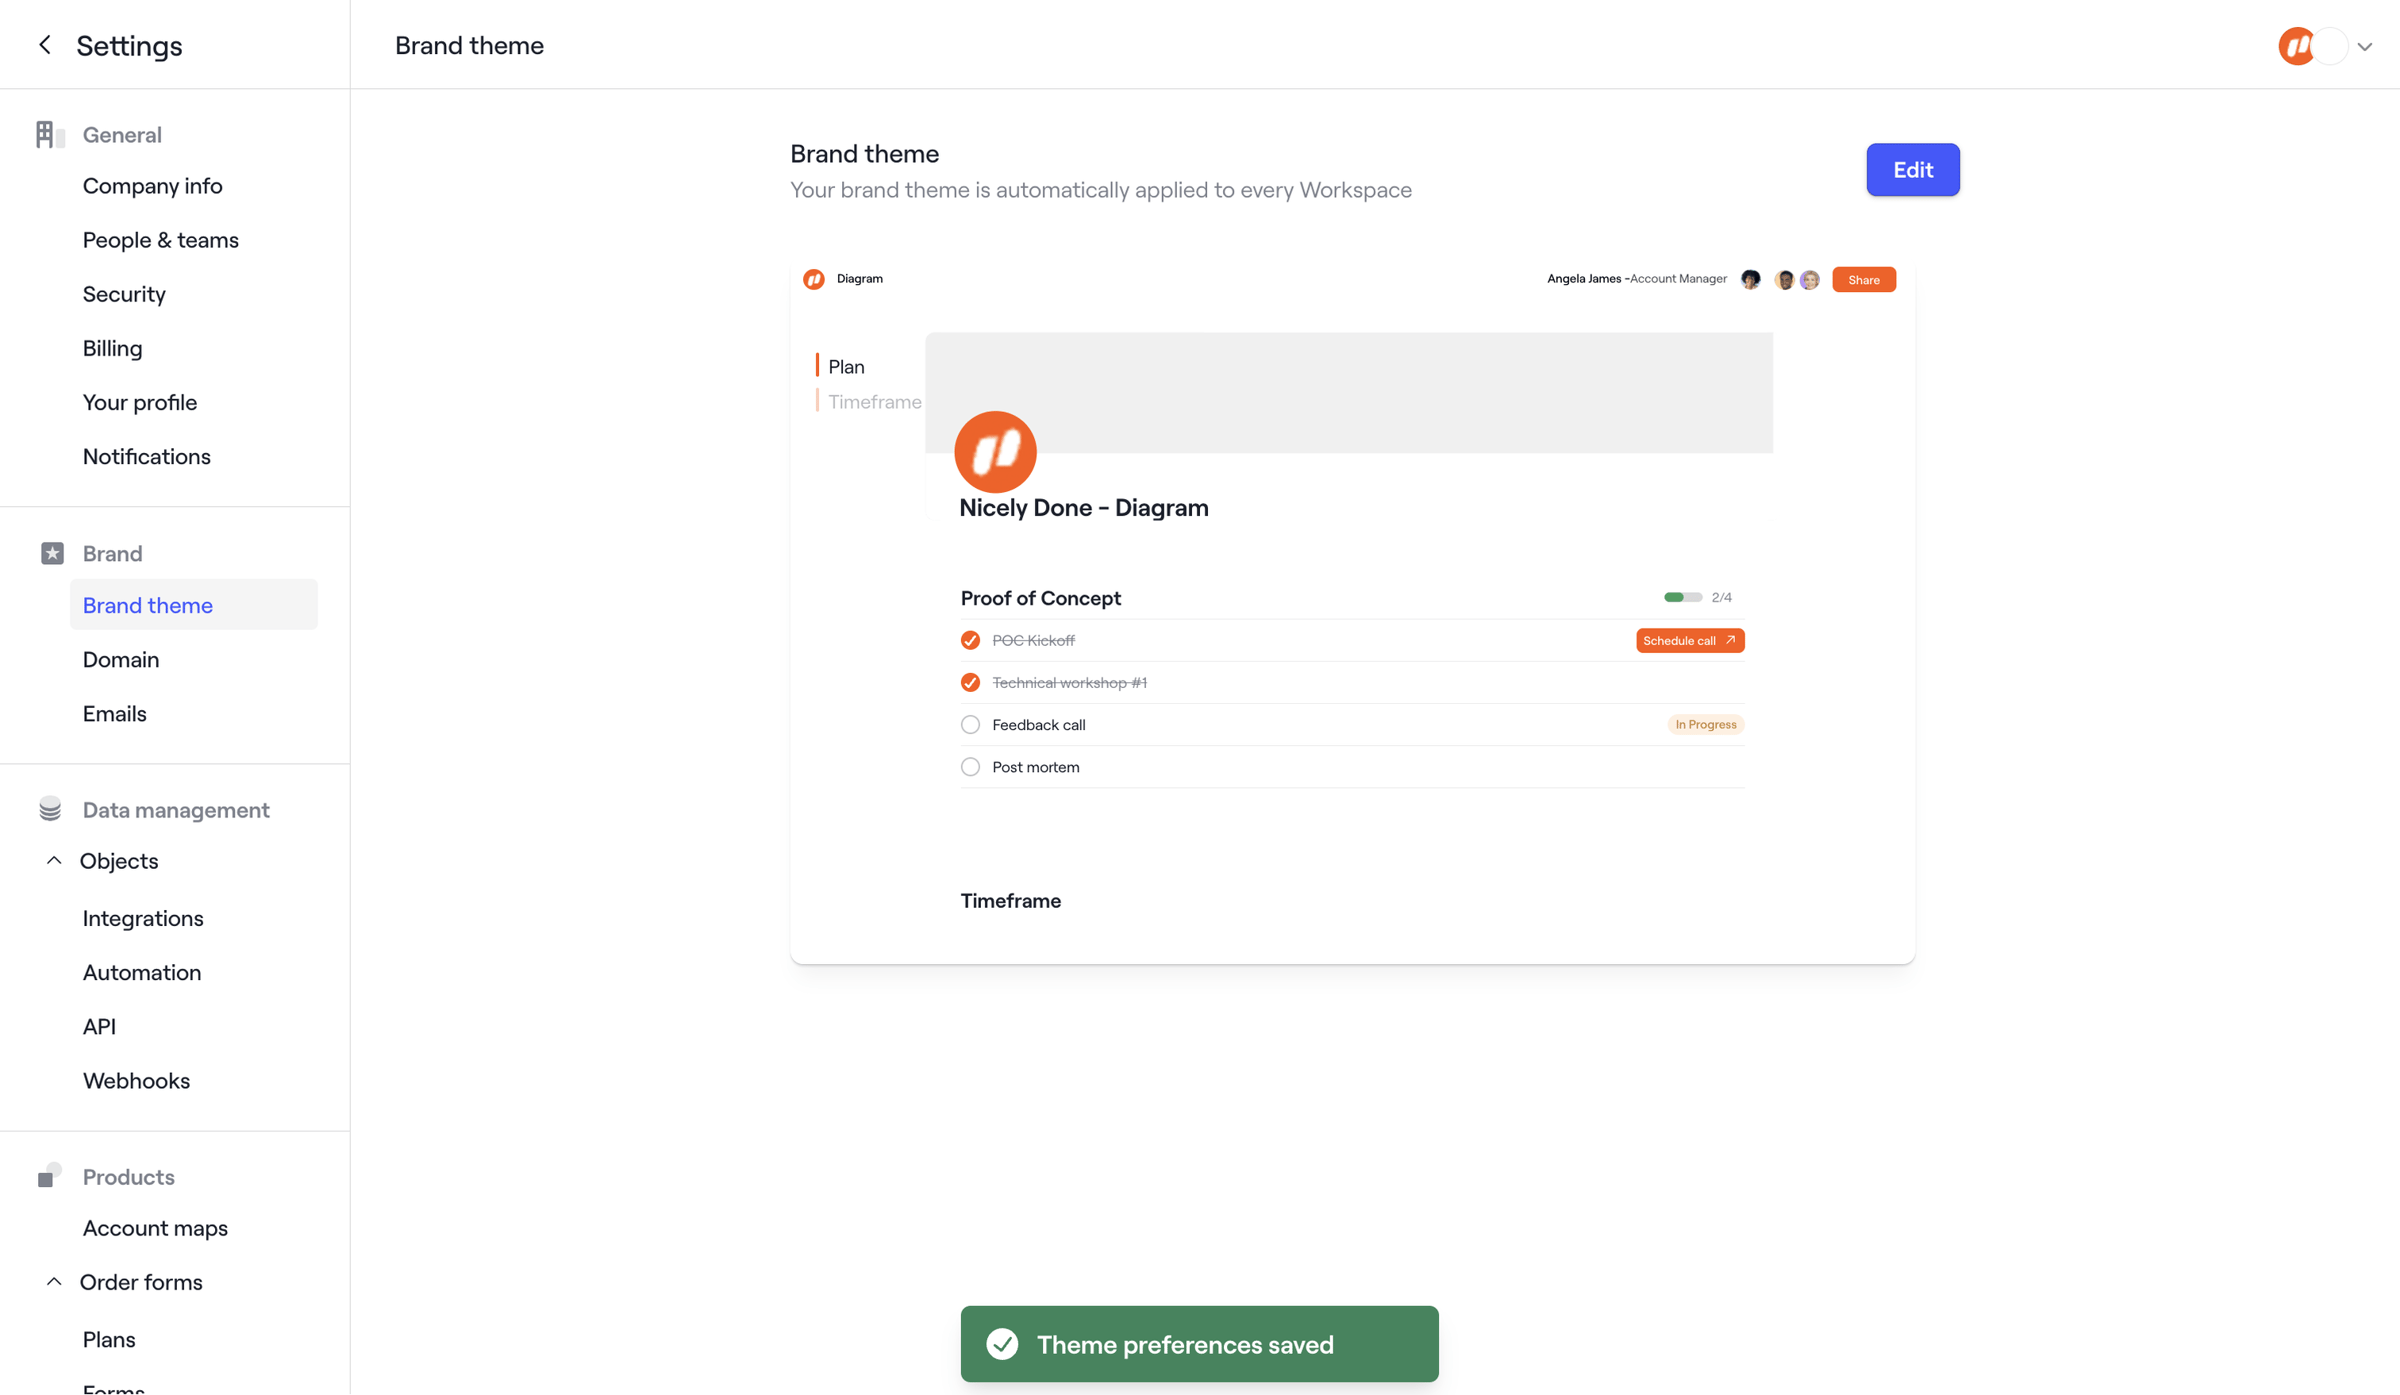This screenshot has height=1395, width=2400.
Task: Click the Proof of Concept progress bar
Action: pyautogui.click(x=1682, y=597)
